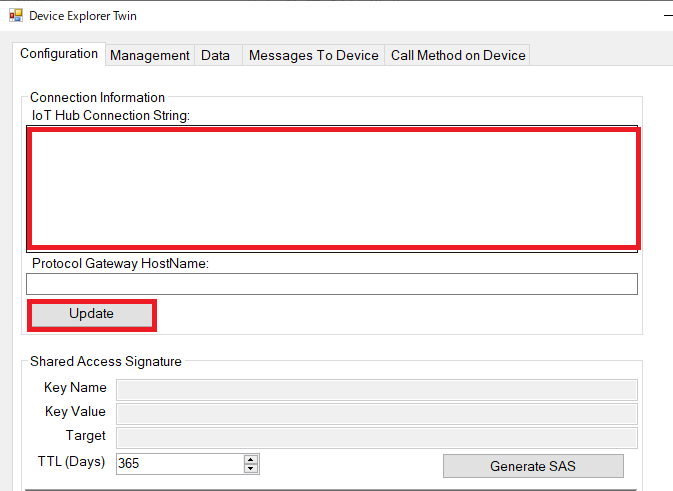673x491 pixels.
Task: Click the Key Name field
Action: pyautogui.click(x=377, y=390)
